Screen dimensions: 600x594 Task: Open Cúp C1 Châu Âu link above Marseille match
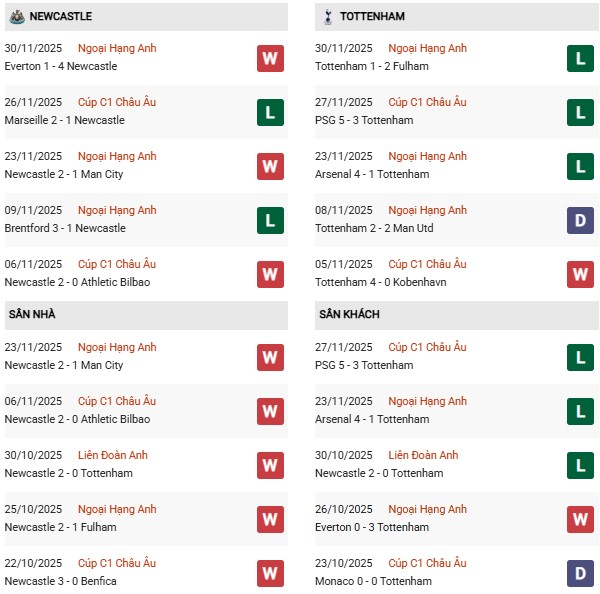point(117,102)
